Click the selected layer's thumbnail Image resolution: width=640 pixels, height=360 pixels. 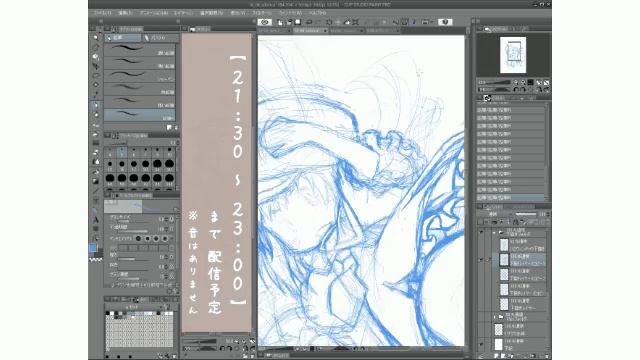pyautogui.click(x=504, y=260)
